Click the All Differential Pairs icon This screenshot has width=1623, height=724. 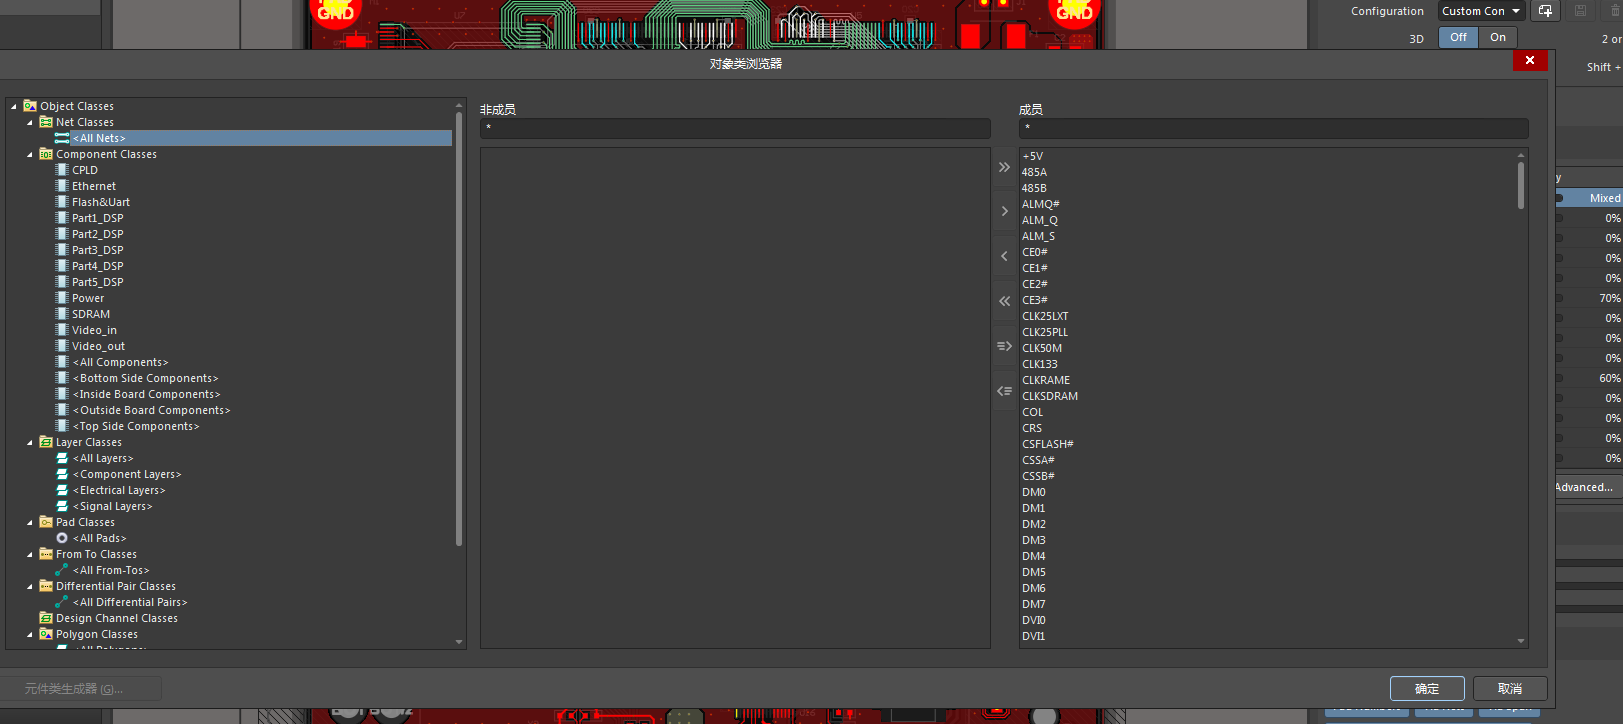tap(62, 602)
